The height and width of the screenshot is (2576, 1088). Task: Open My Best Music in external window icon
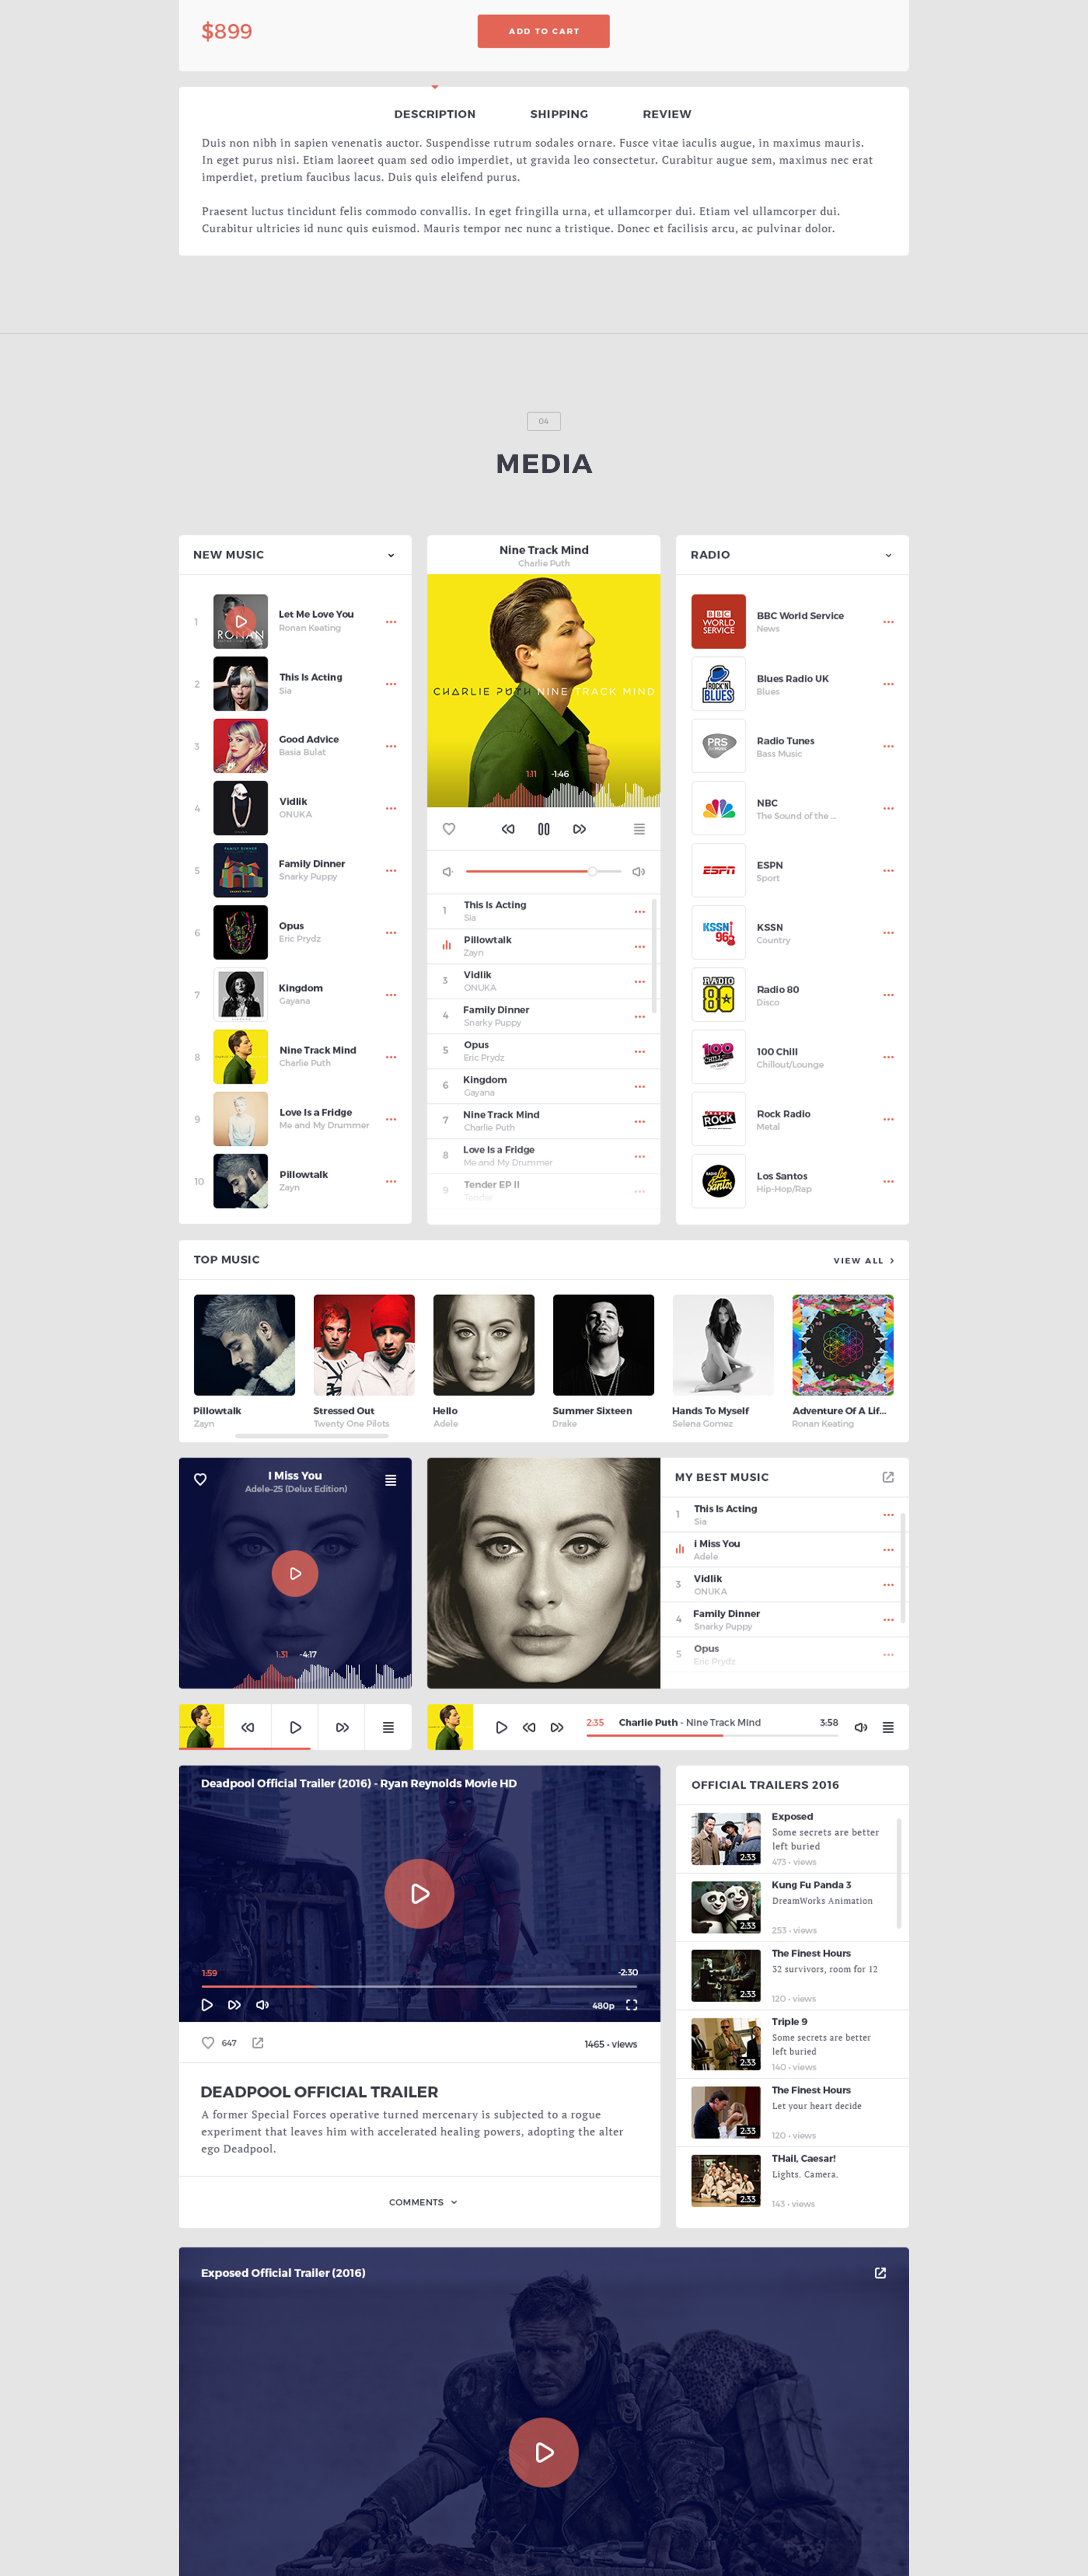[x=888, y=1477]
